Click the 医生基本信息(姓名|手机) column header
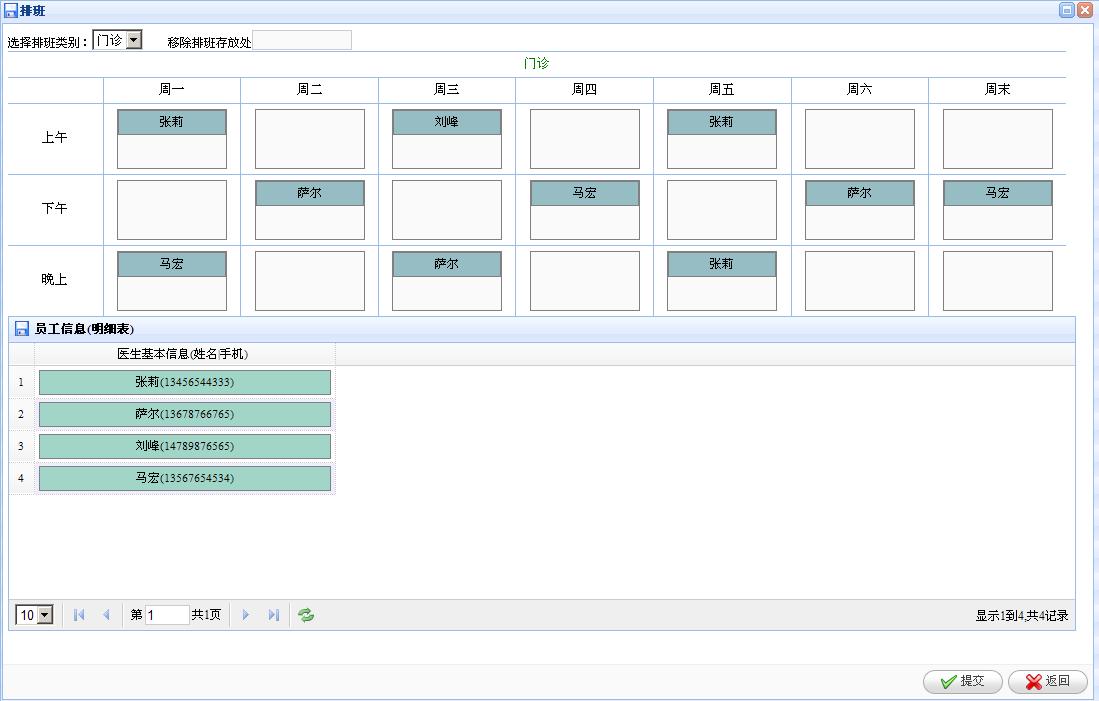This screenshot has width=1099, height=701. tap(184, 354)
